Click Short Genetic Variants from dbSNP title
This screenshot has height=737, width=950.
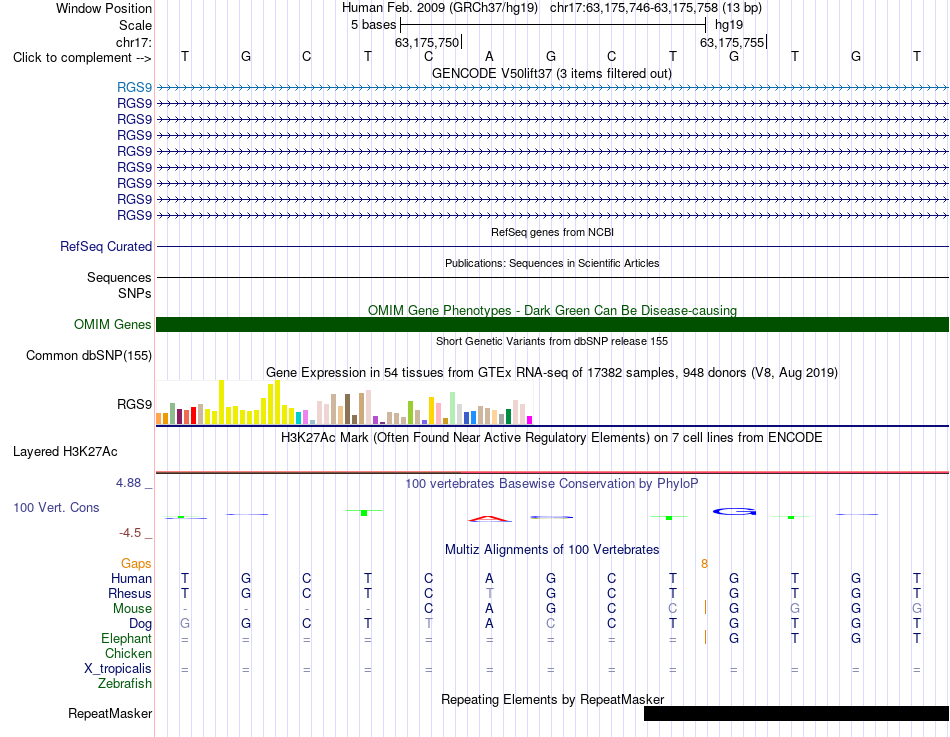coord(552,341)
